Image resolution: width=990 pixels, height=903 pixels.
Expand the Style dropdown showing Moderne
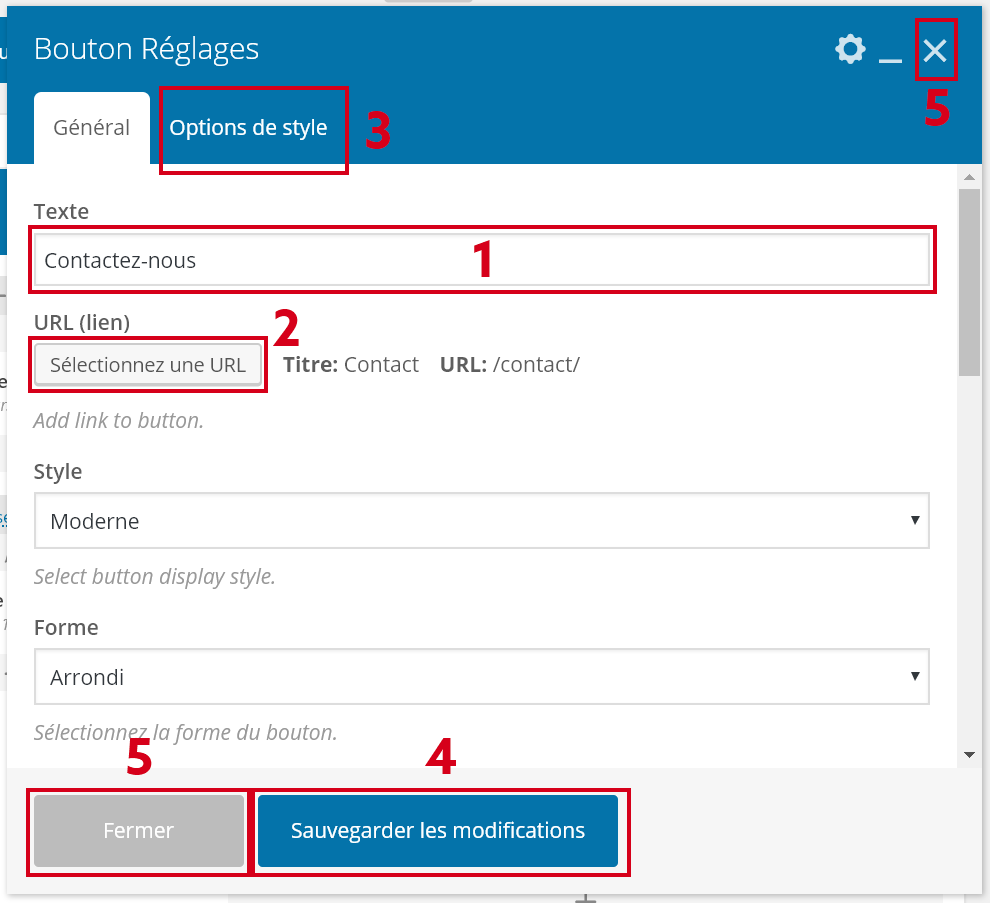point(481,521)
